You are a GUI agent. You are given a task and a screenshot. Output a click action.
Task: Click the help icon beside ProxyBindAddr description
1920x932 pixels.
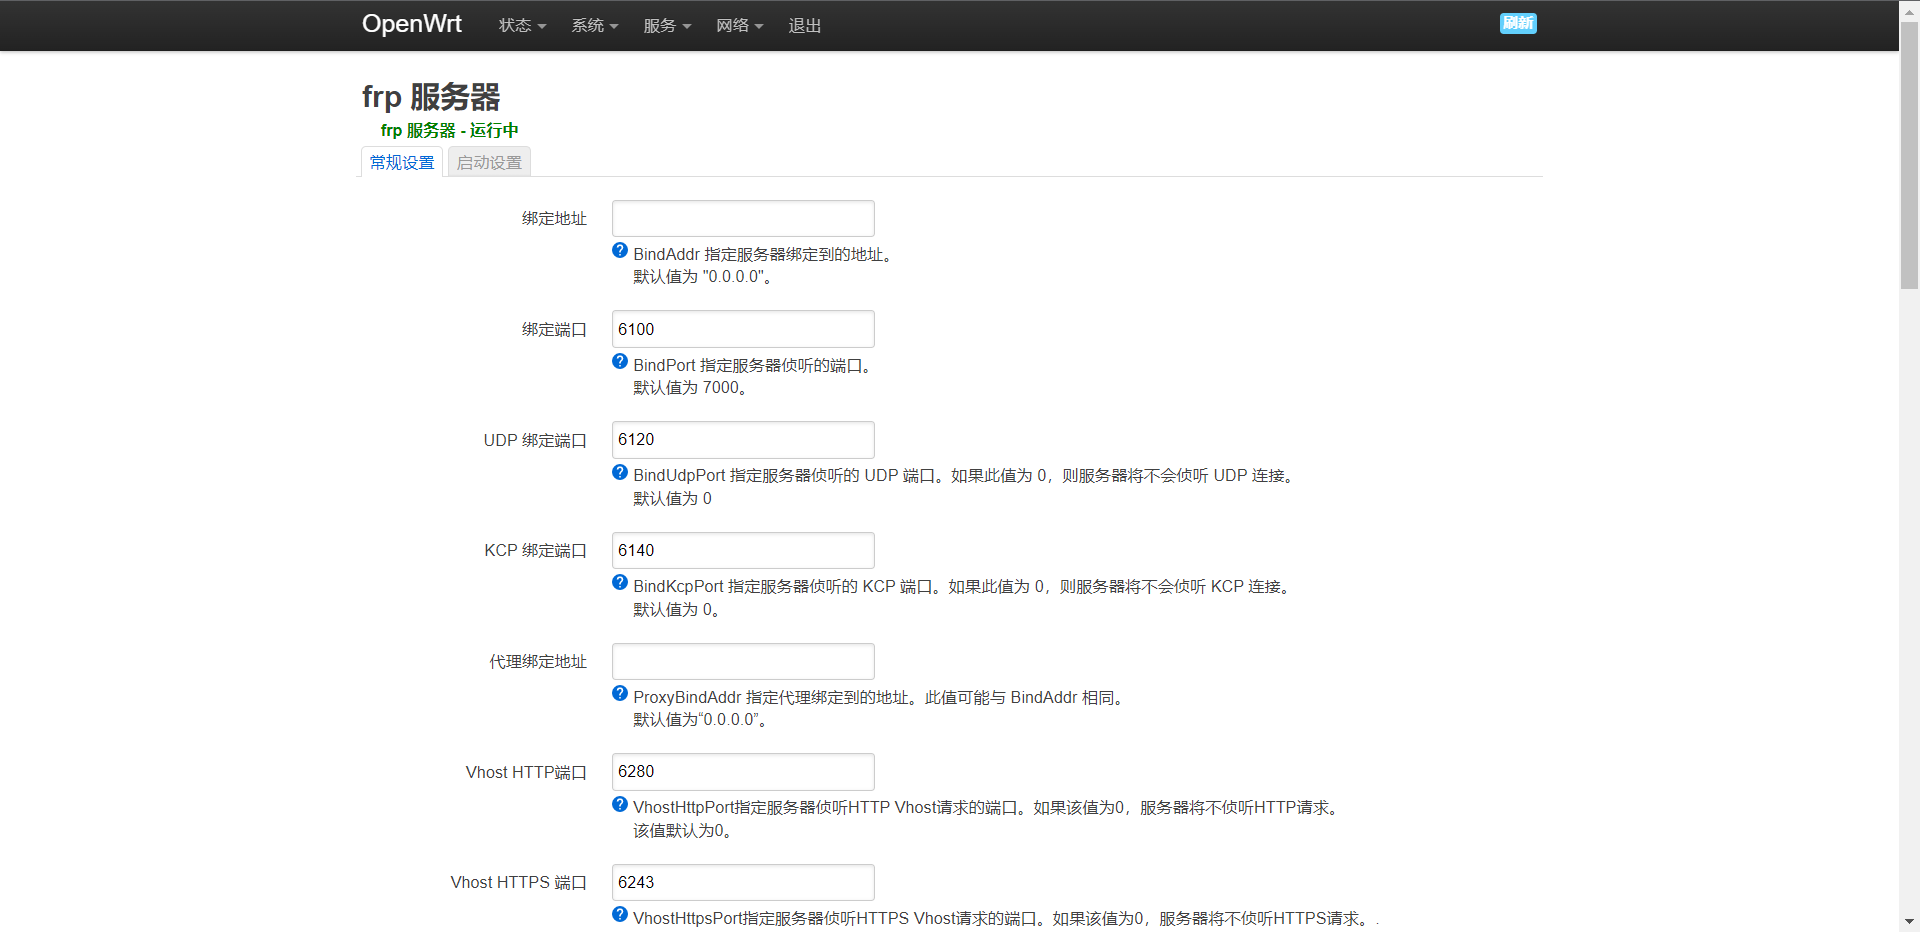620,694
